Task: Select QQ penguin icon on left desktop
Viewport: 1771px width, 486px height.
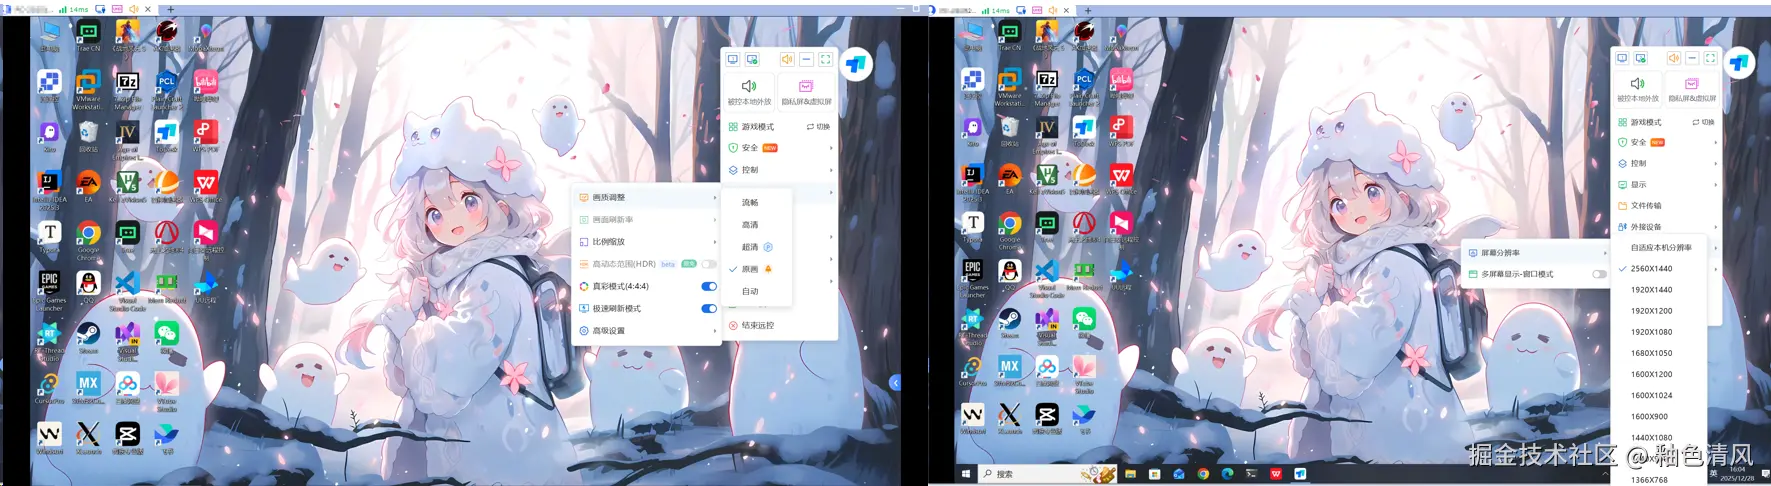Action: pyautogui.click(x=88, y=286)
